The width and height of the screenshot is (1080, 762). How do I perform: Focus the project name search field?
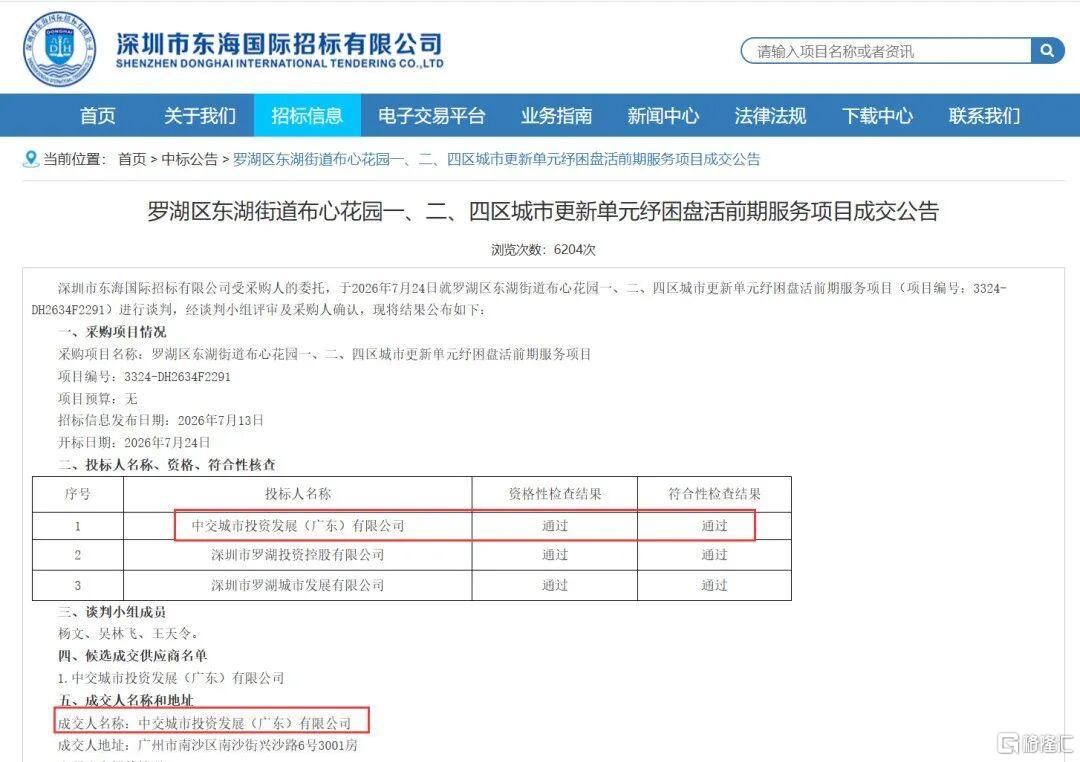(x=886, y=51)
